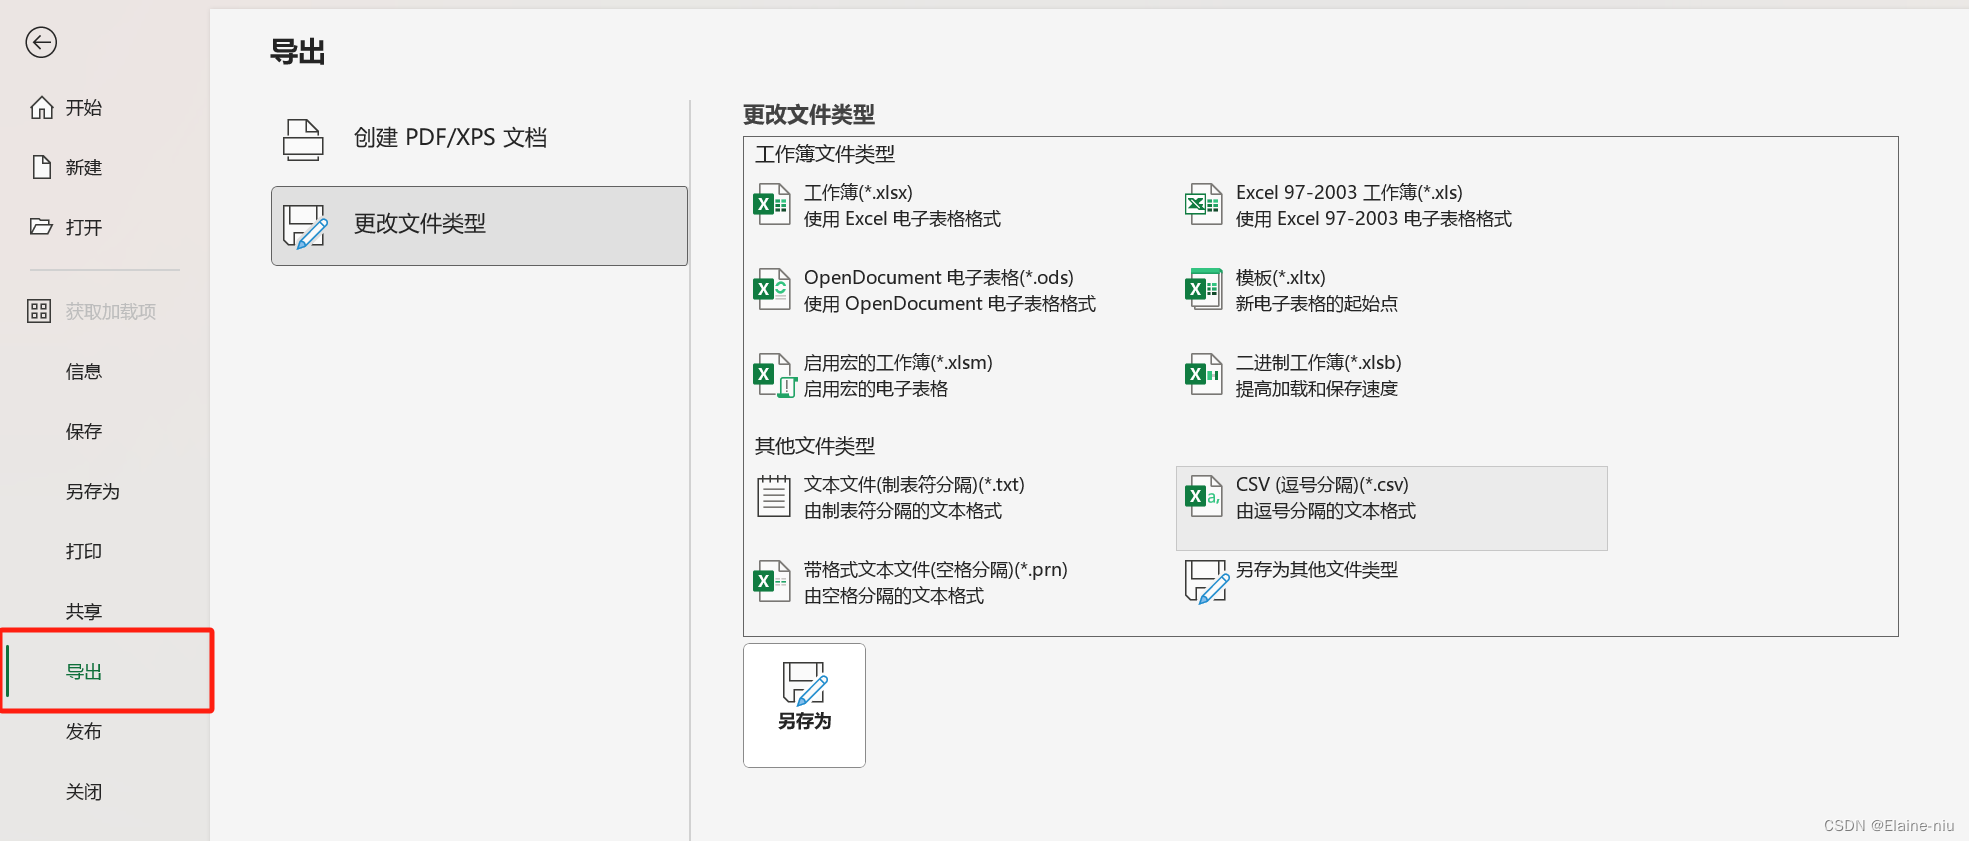This screenshot has width=1969, height=841.
Task: Select the OpenDocument ods file icon
Action: pyautogui.click(x=772, y=290)
